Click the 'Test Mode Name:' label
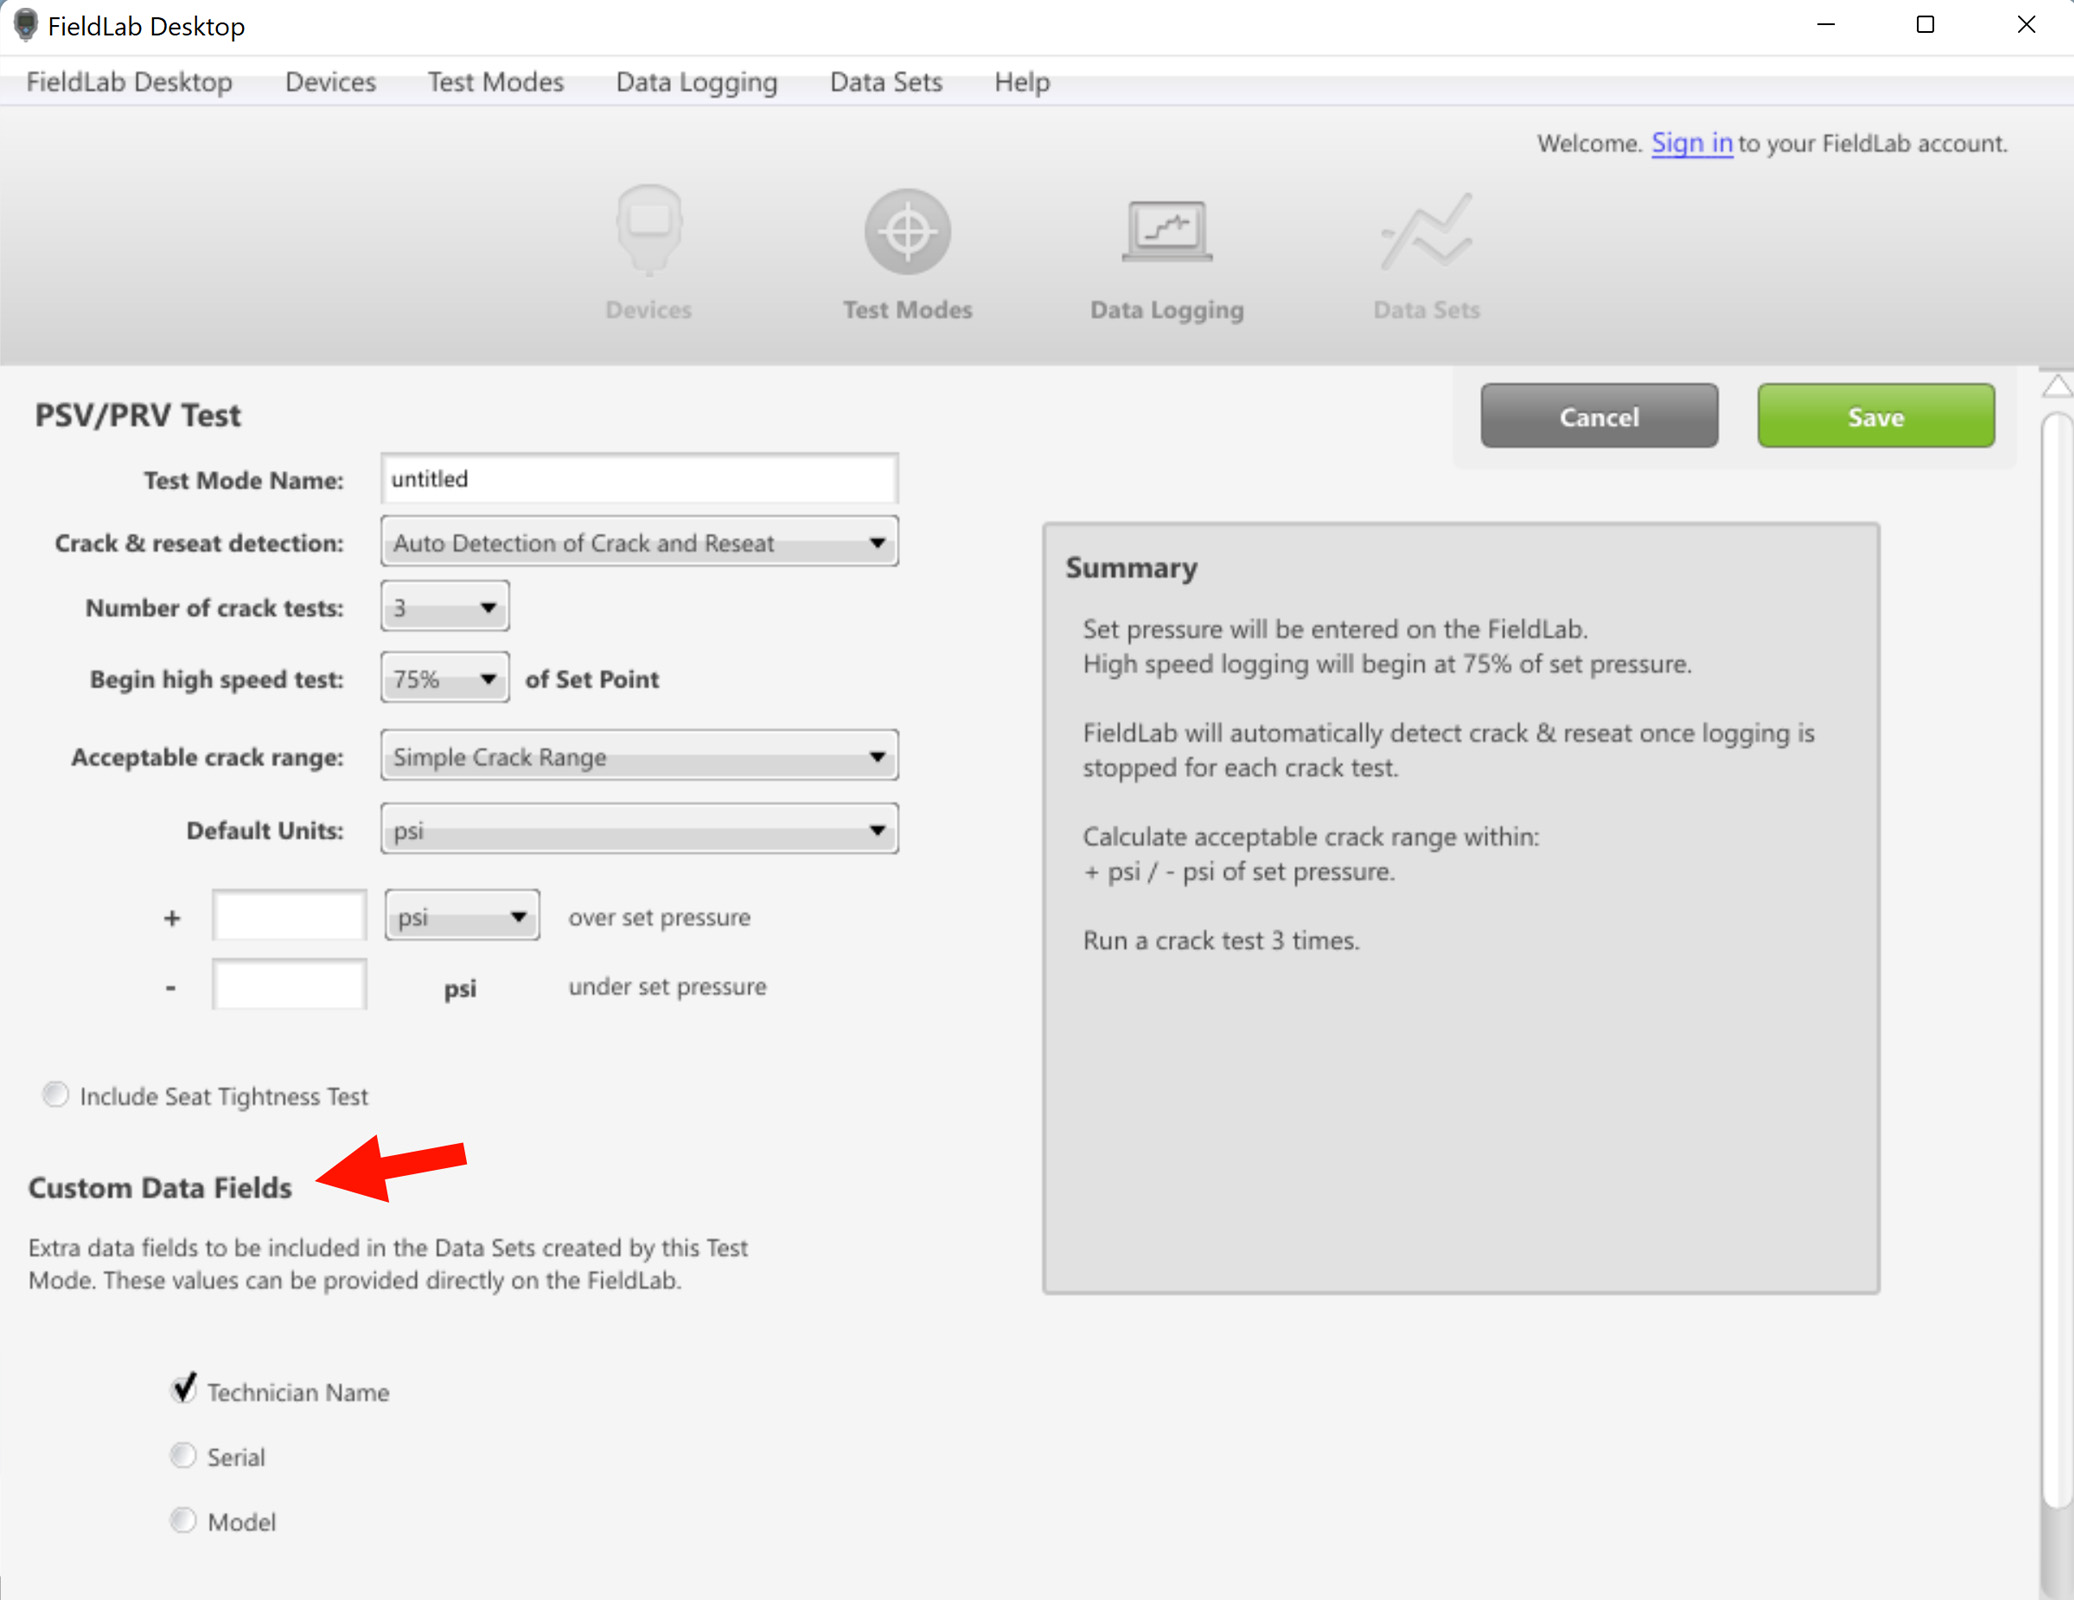This screenshot has width=2074, height=1600. pyautogui.click(x=244, y=480)
